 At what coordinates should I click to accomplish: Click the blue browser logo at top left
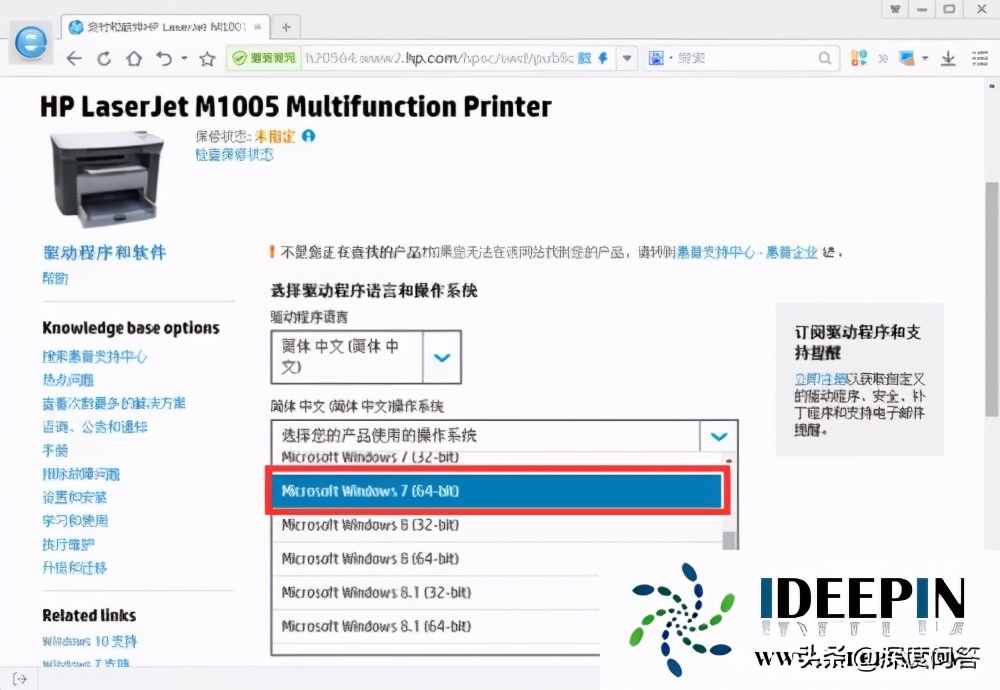[x=30, y=44]
